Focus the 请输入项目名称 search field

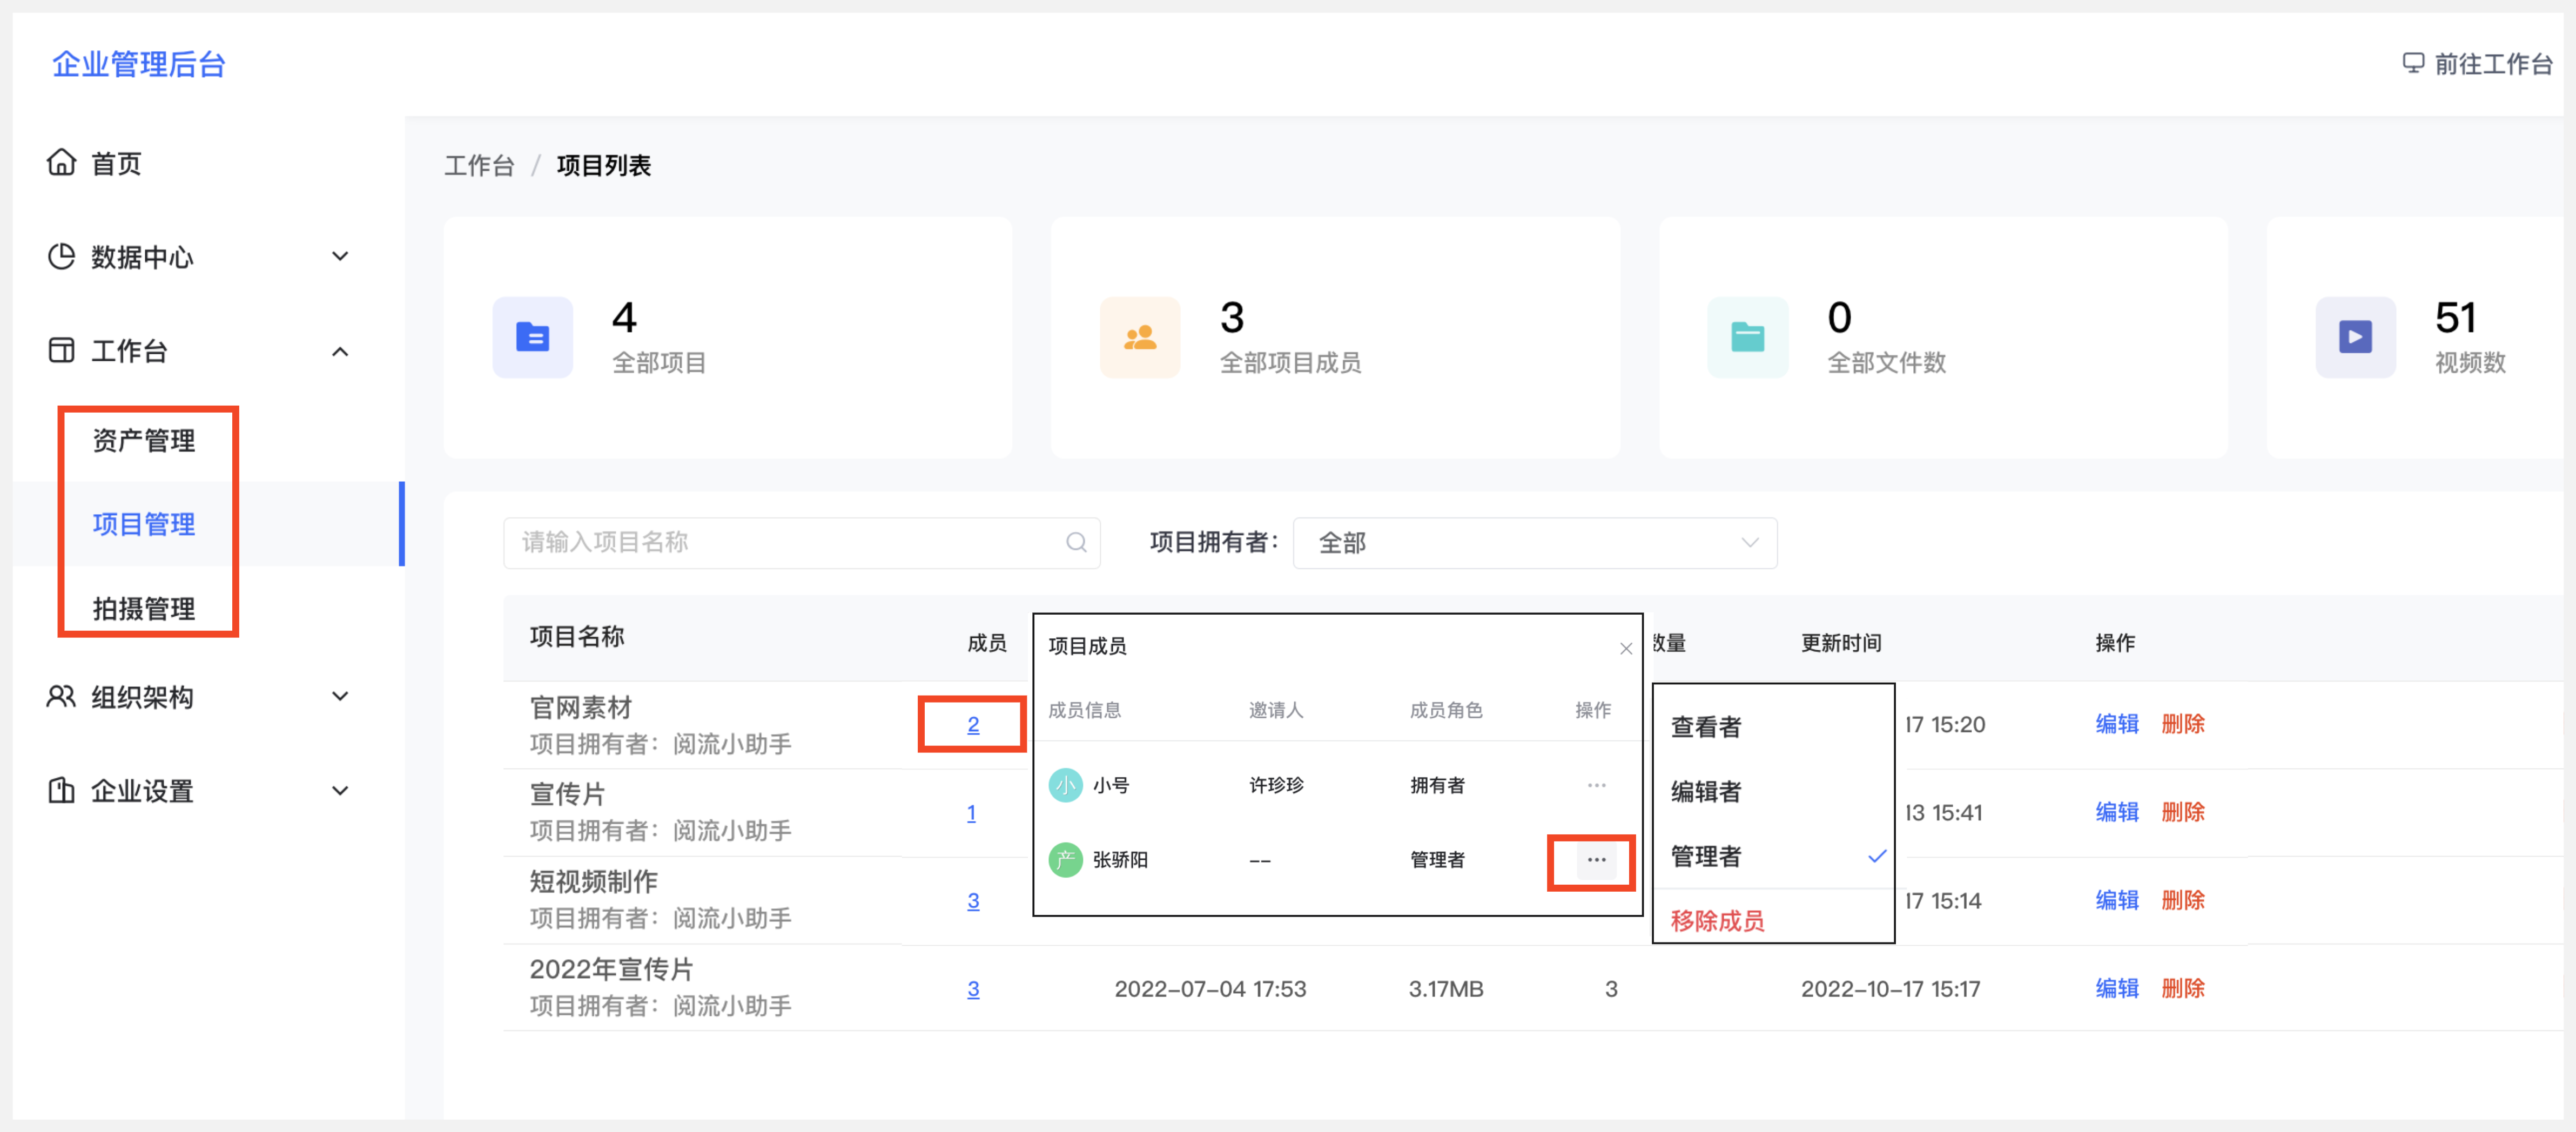pos(801,543)
